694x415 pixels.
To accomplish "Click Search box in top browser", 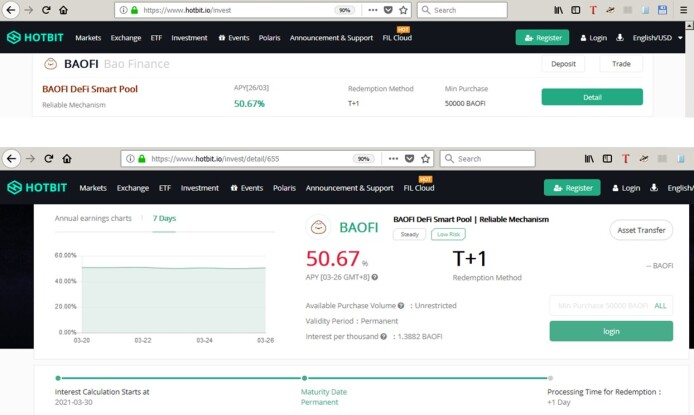I will (463, 10).
